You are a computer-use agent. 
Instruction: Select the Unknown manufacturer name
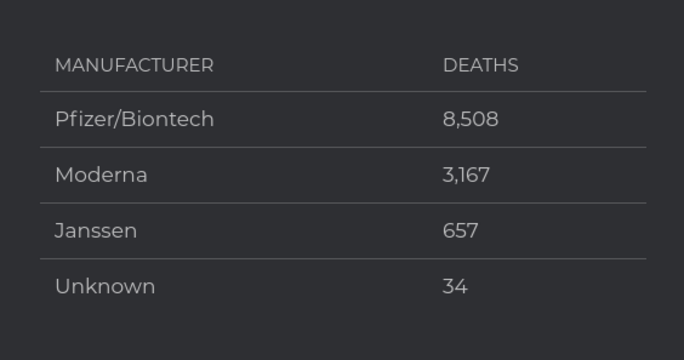pyautogui.click(x=105, y=286)
